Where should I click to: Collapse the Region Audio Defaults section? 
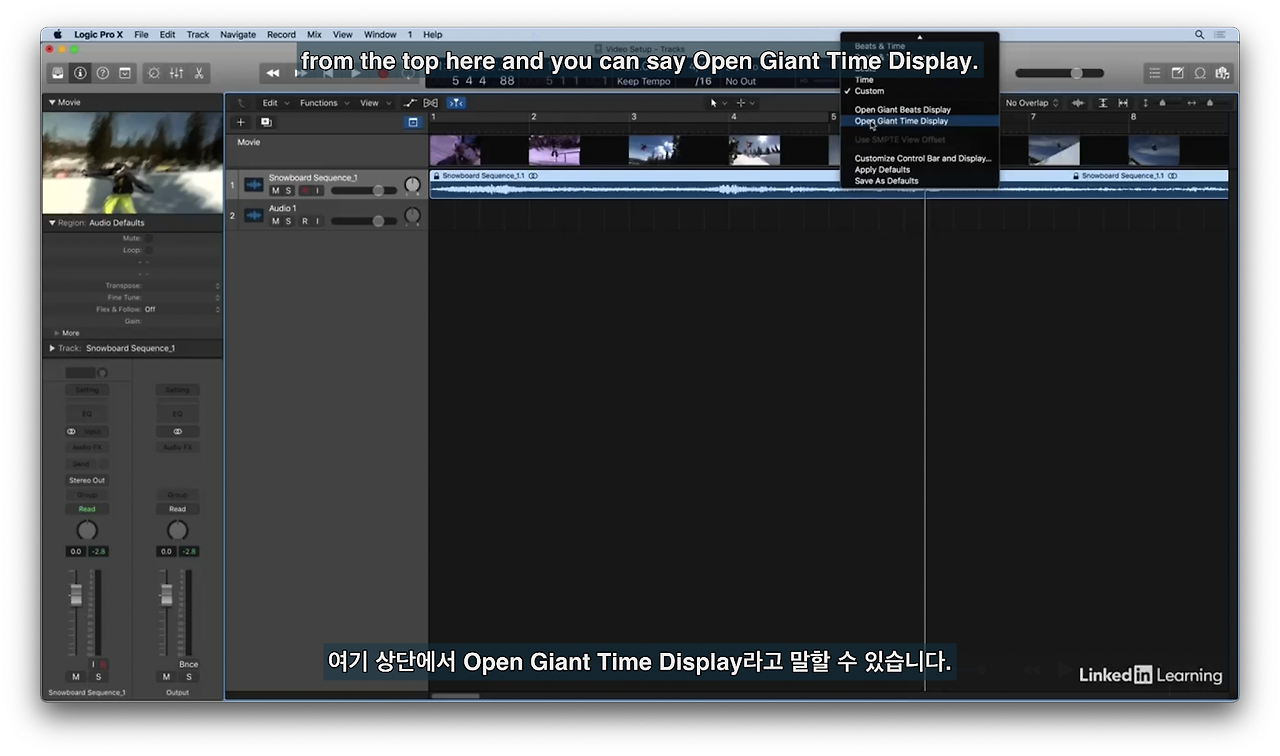click(x=52, y=223)
